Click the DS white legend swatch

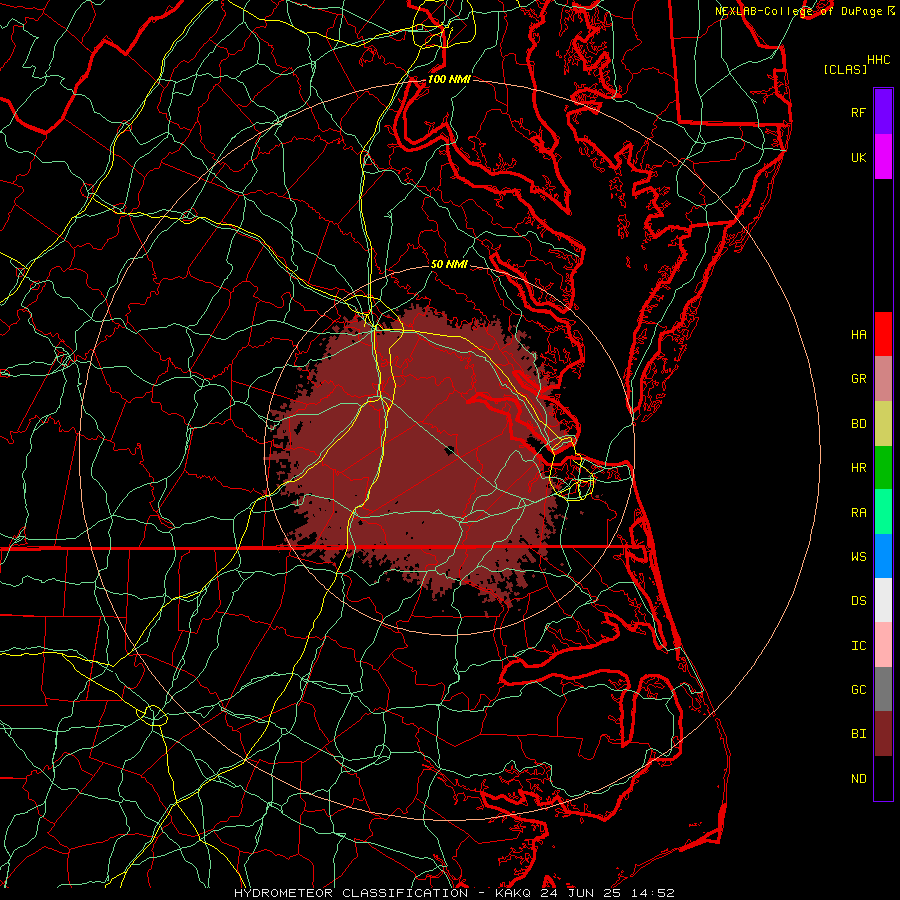click(x=883, y=600)
